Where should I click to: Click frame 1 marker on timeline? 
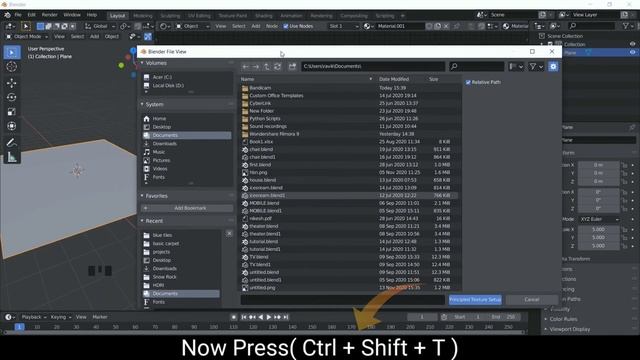pos(19,327)
